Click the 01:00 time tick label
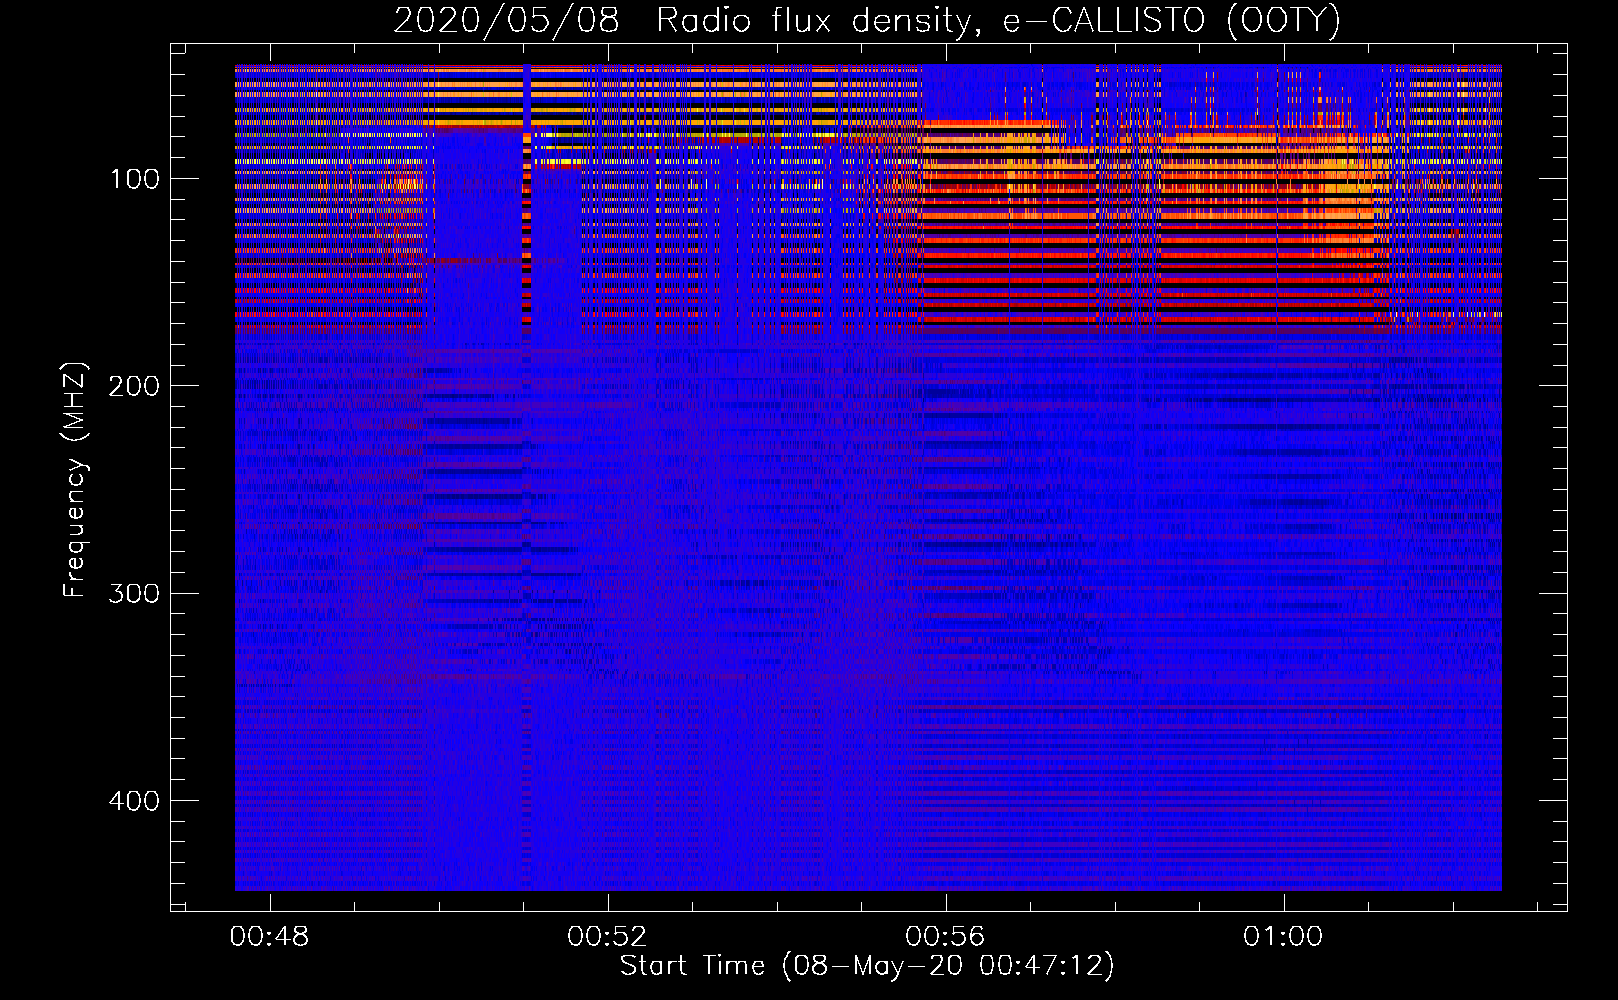This screenshot has height=1000, width=1618. coord(1283,937)
